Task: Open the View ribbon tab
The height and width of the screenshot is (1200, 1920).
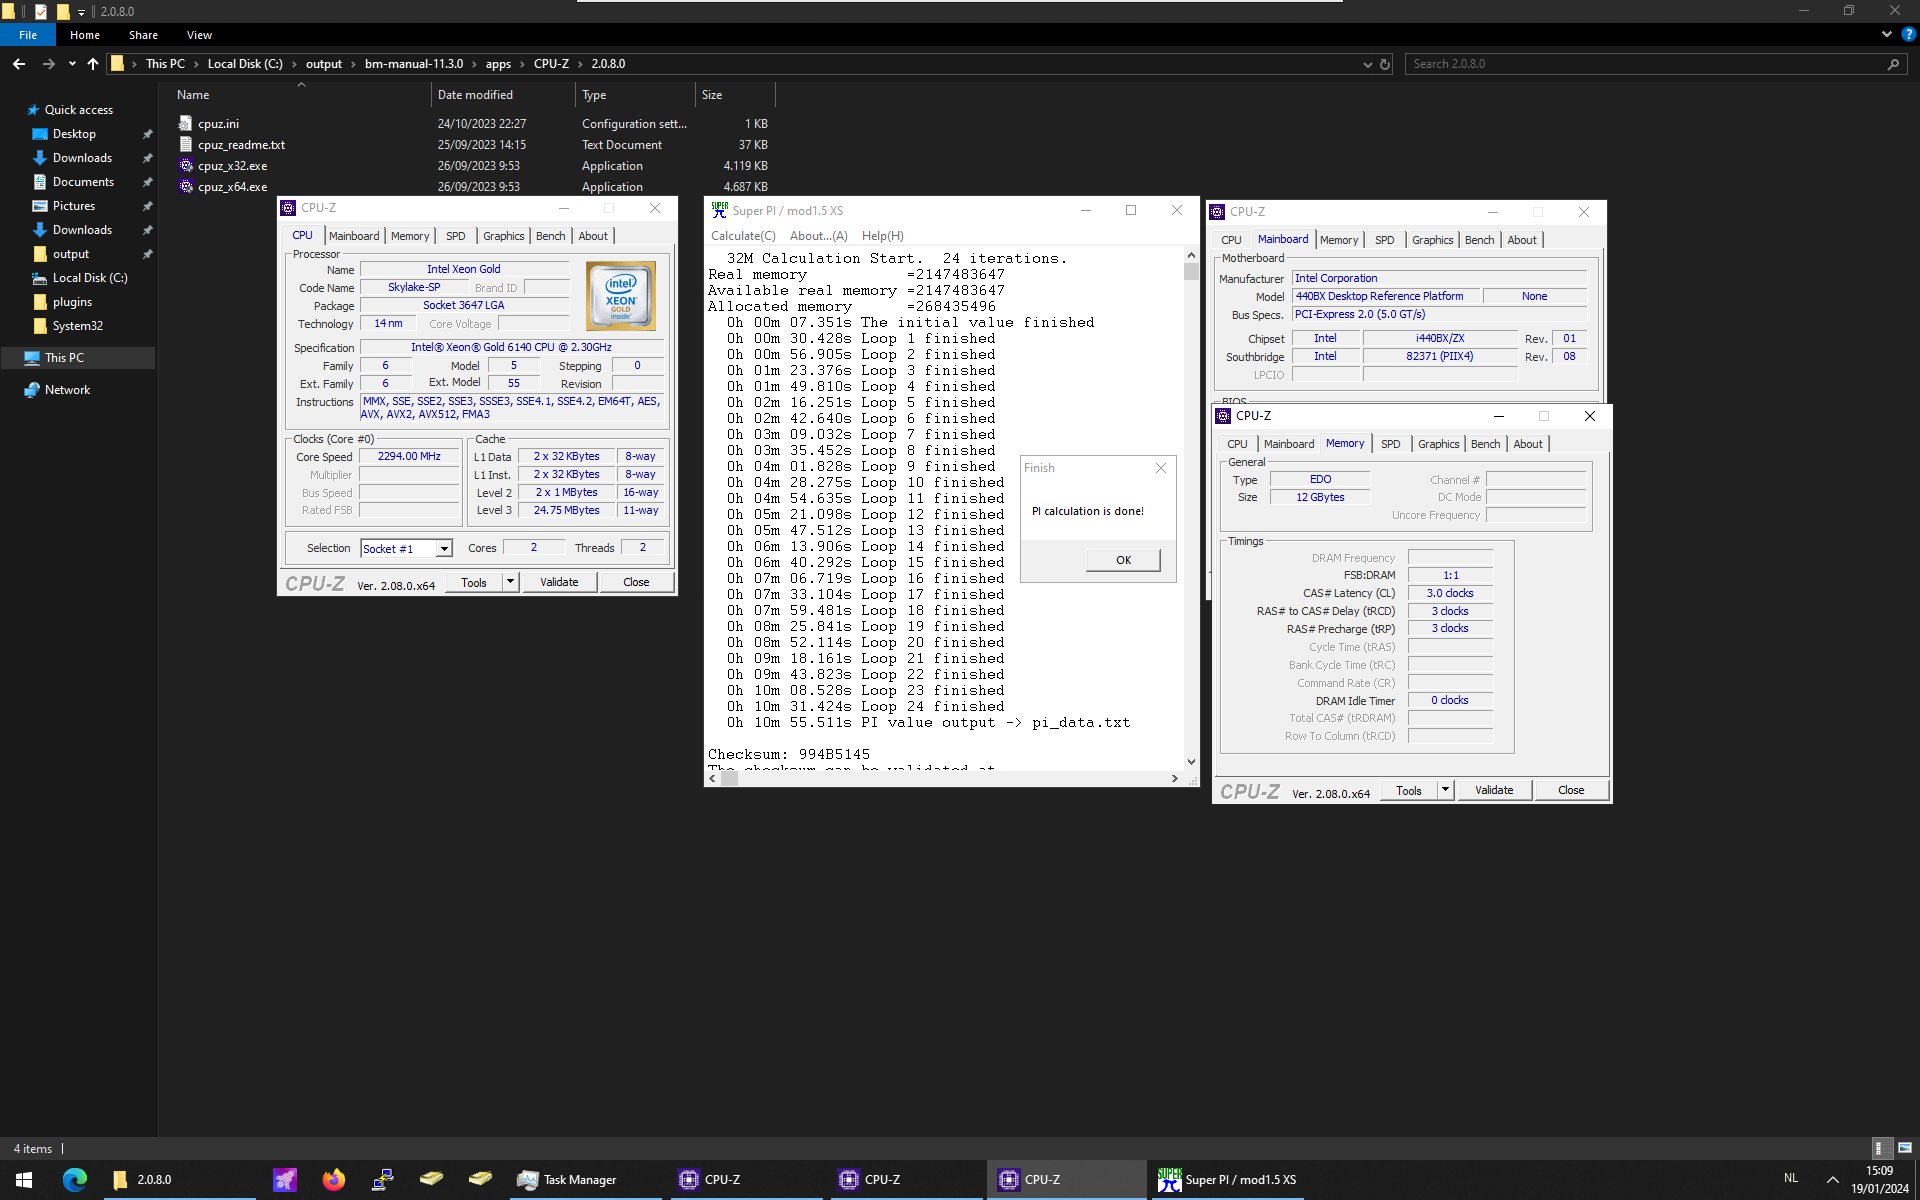Action: (x=199, y=35)
